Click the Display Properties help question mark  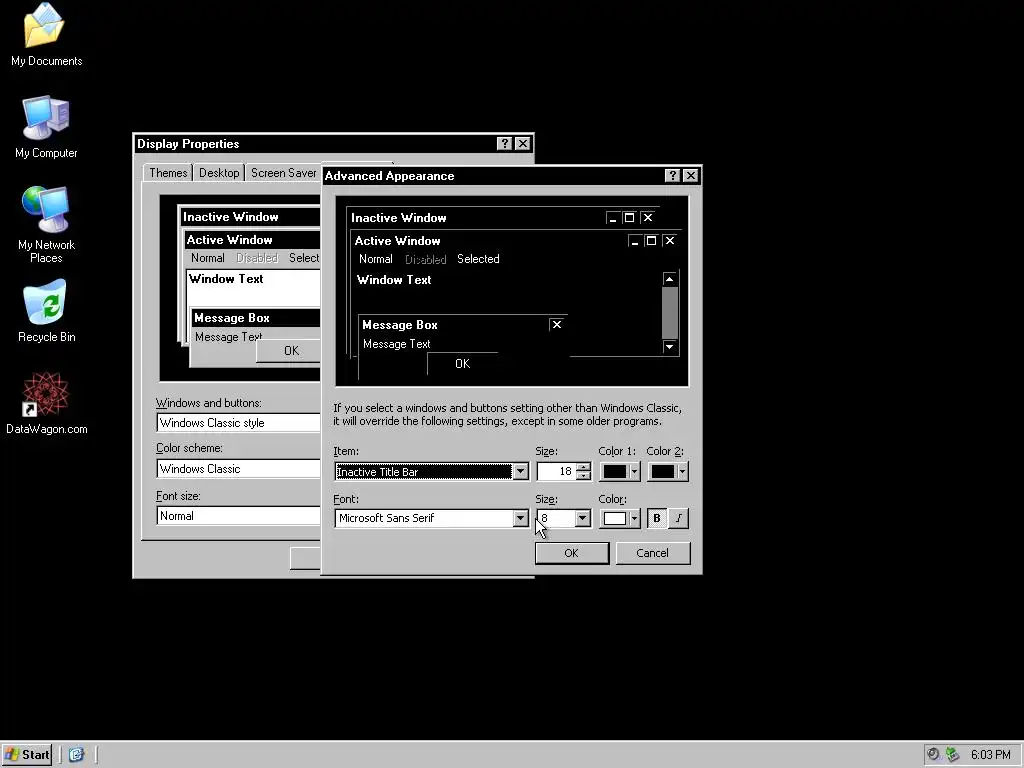(x=504, y=144)
